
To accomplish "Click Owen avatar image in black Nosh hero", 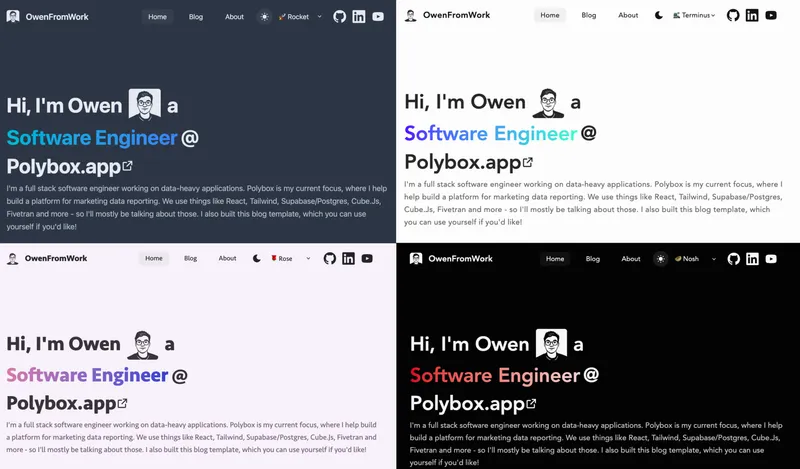I will (x=552, y=344).
